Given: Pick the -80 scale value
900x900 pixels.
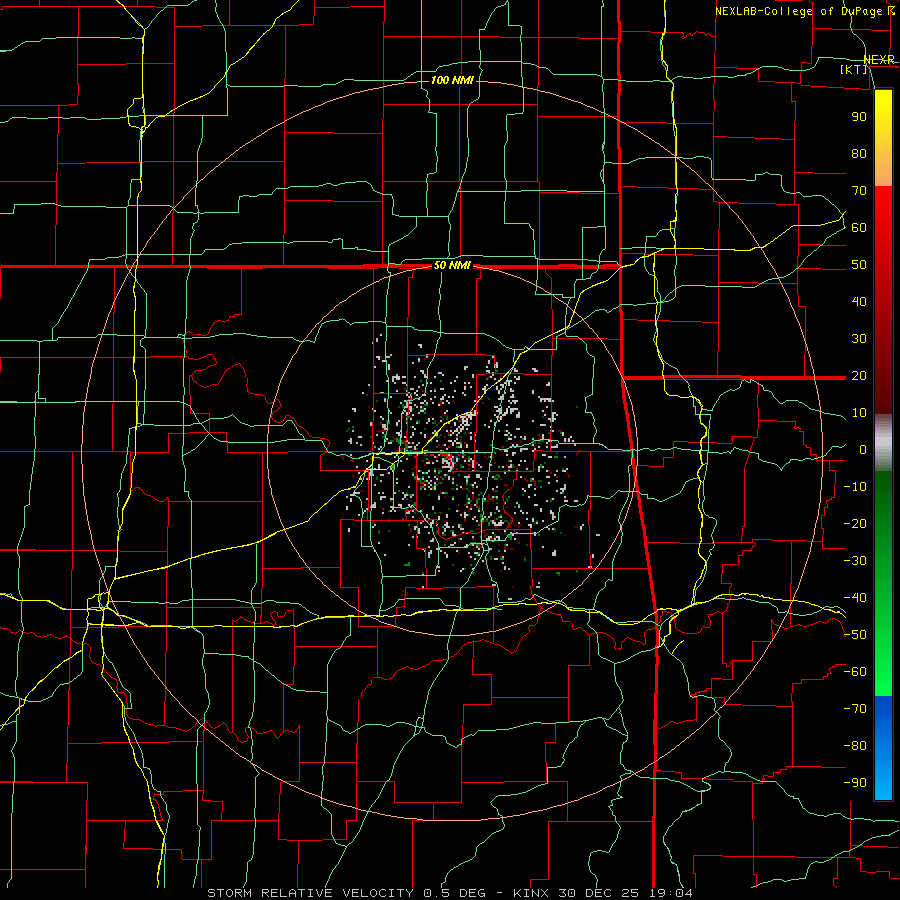Looking at the screenshot, I should [x=855, y=746].
